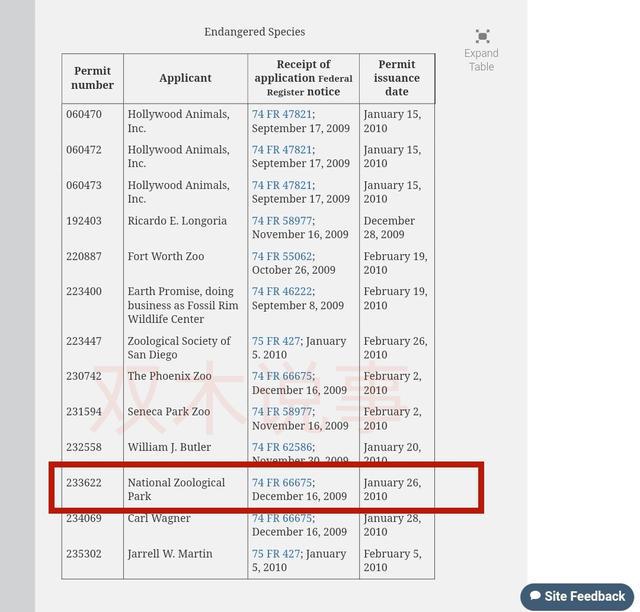The height and width of the screenshot is (612, 640).
Task: Select permit number 060473
Action: (84, 185)
